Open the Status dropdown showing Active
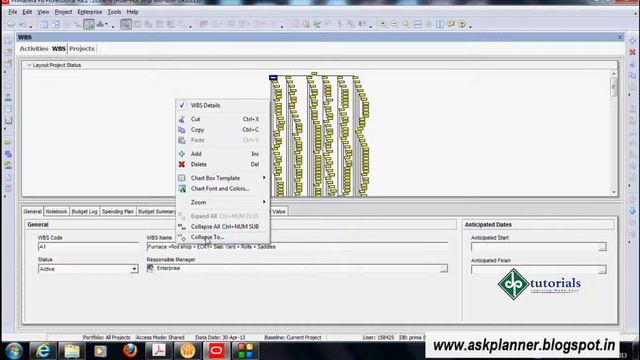 click(134, 269)
